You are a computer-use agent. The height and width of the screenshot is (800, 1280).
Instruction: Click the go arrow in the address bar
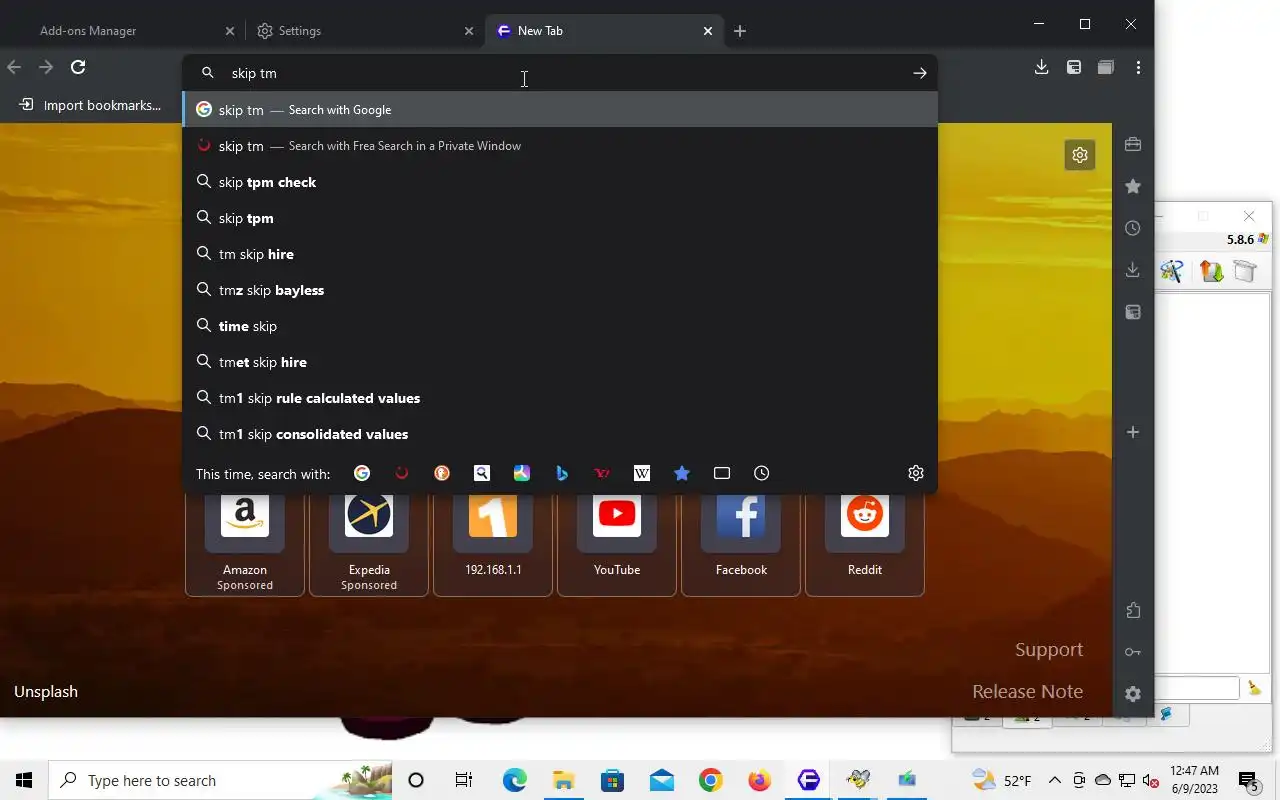[x=920, y=73]
